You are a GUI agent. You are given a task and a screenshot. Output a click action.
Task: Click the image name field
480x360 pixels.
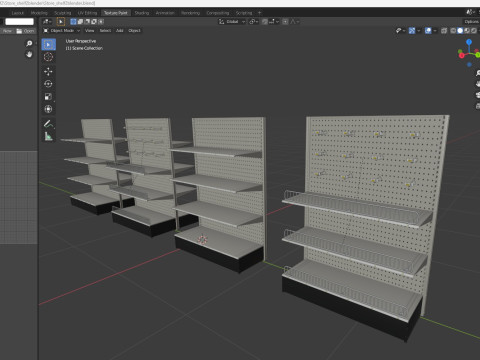click(19, 22)
